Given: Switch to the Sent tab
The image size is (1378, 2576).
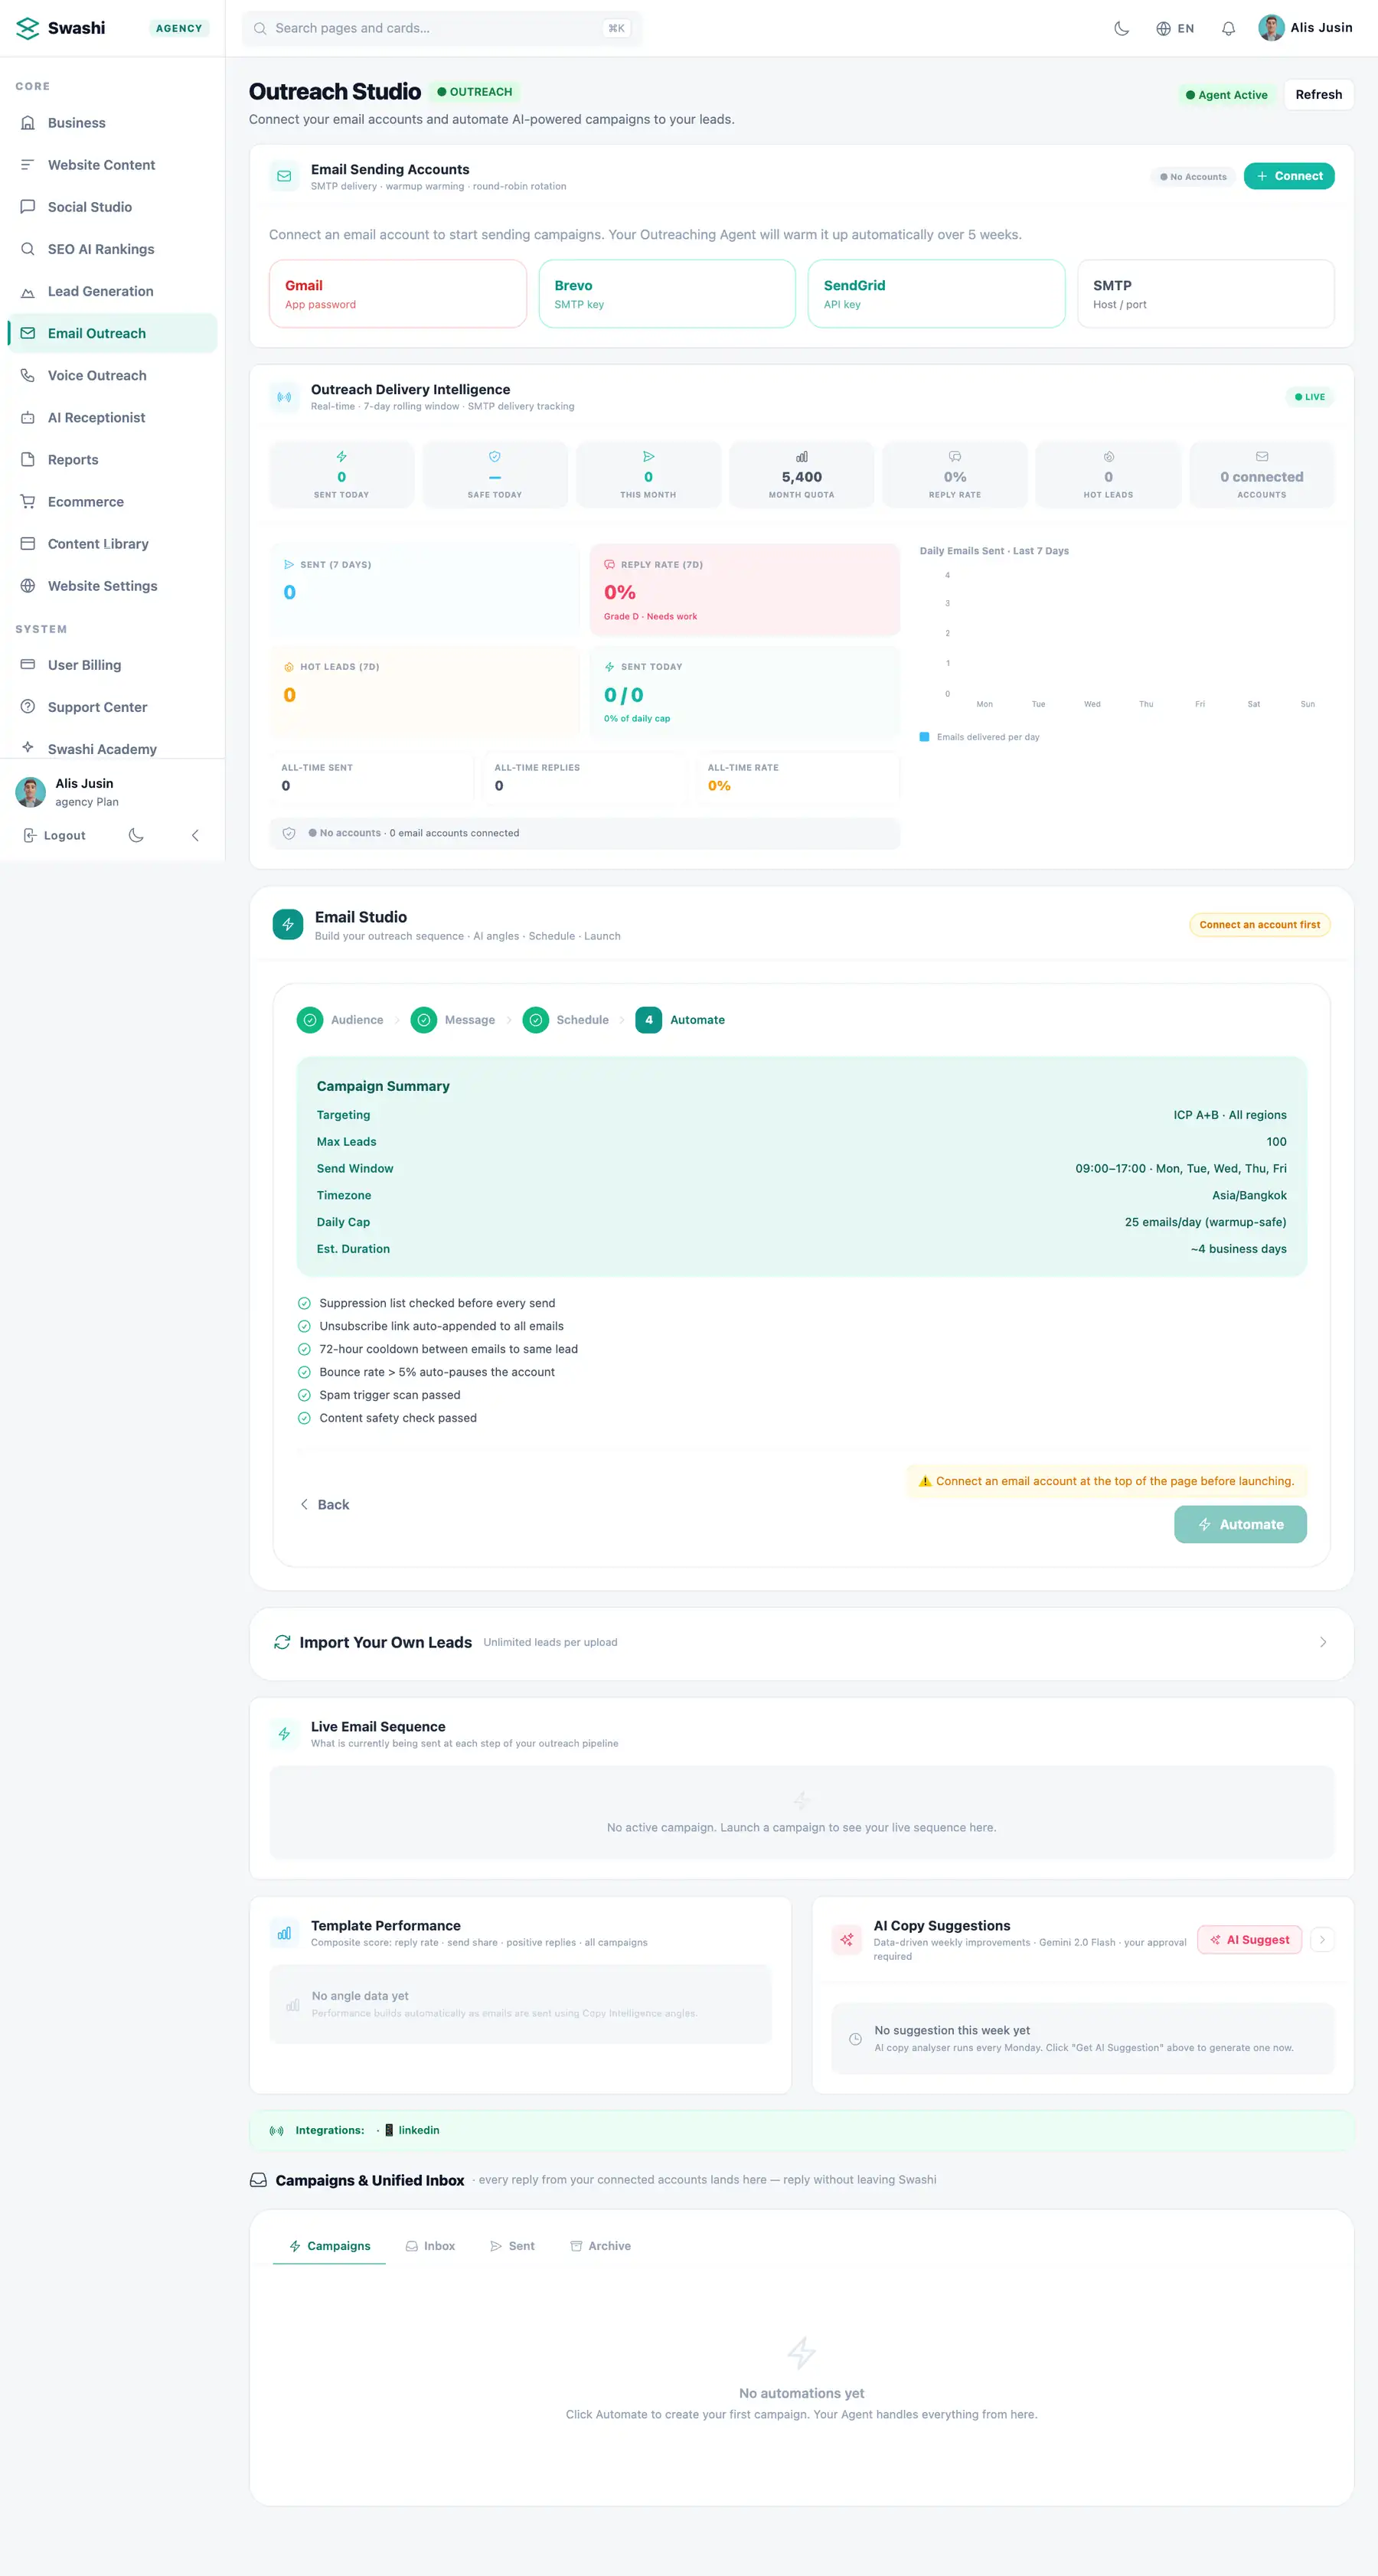Looking at the screenshot, I should (512, 2246).
